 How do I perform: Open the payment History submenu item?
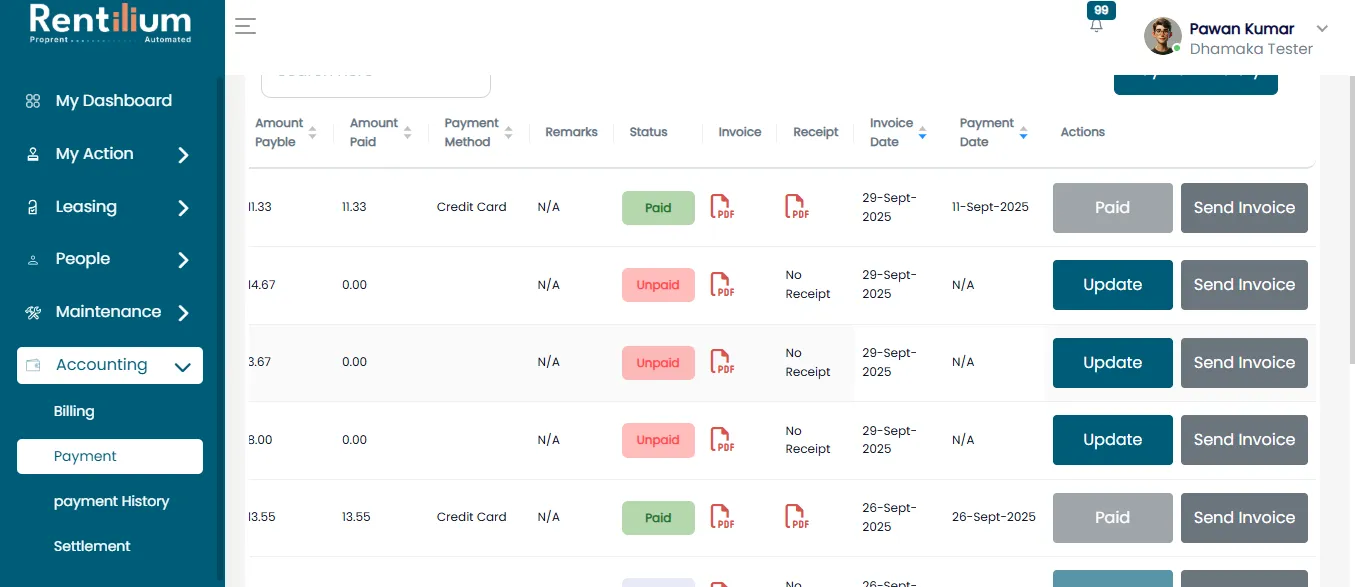111,501
